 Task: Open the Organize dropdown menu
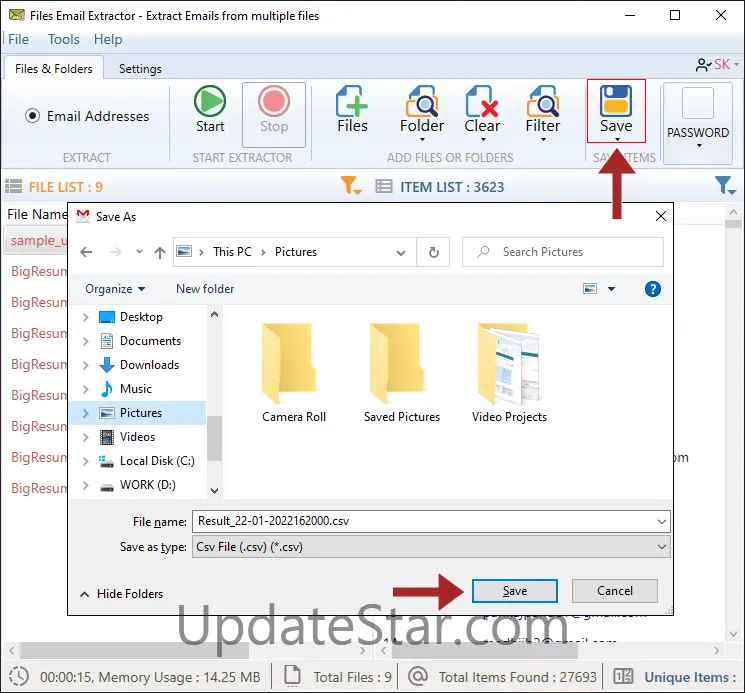[115, 289]
